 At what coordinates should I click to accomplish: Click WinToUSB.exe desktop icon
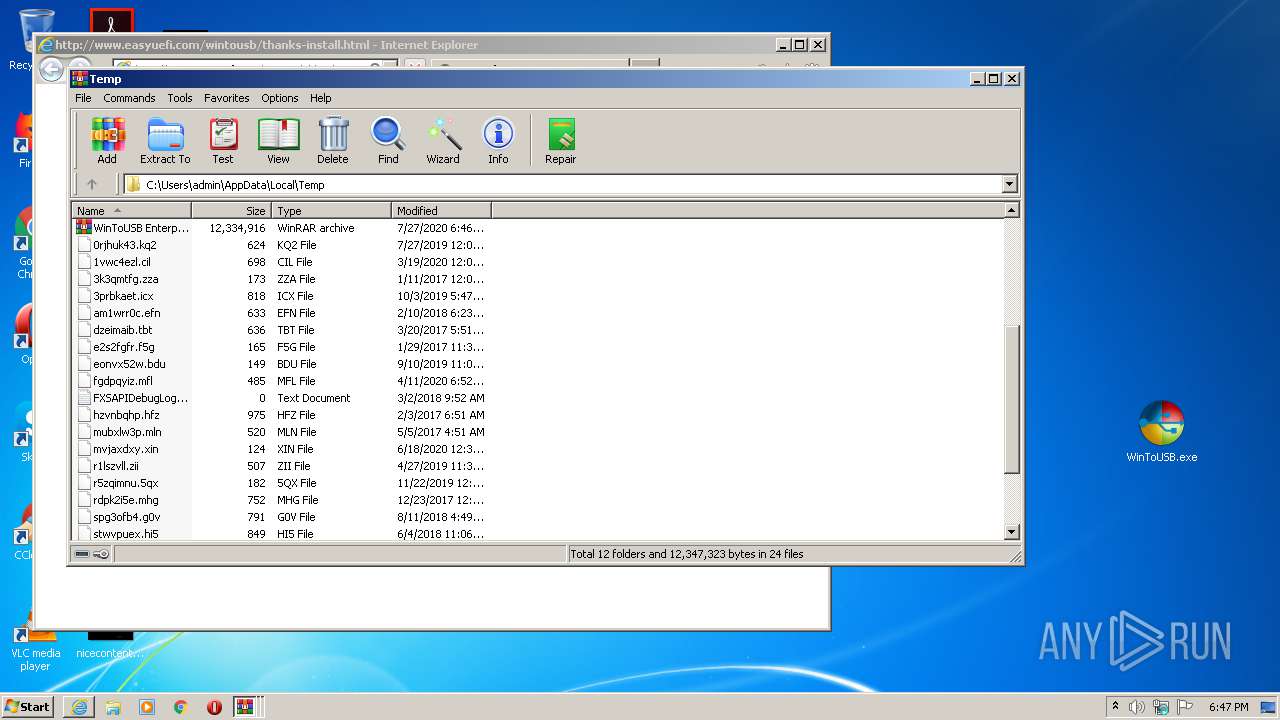click(x=1161, y=431)
